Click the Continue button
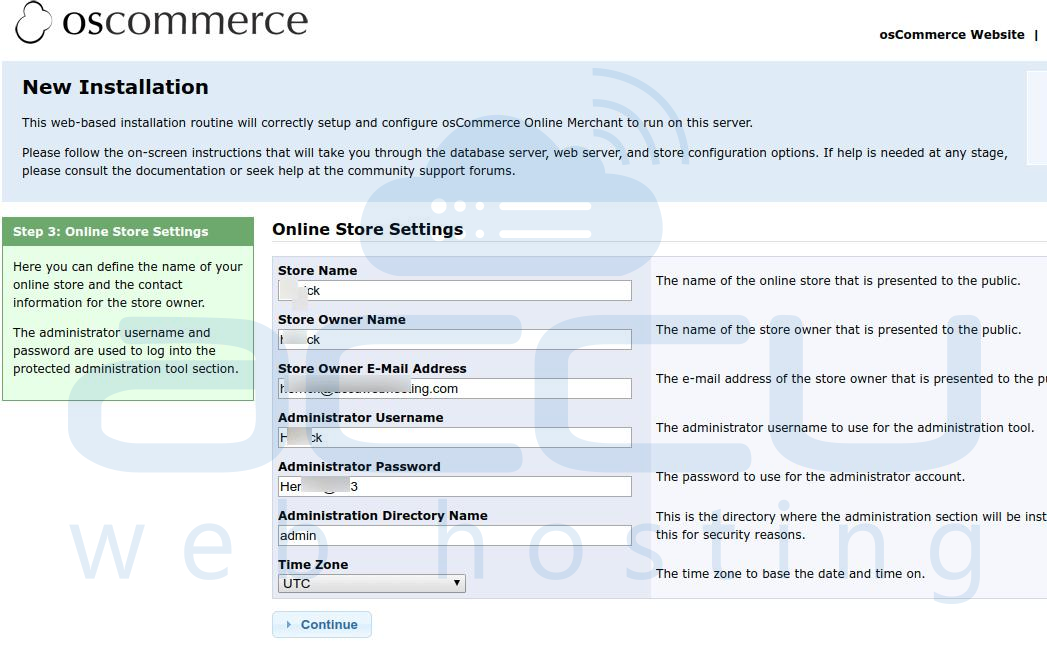The height and width of the screenshot is (672, 1047). click(x=322, y=624)
